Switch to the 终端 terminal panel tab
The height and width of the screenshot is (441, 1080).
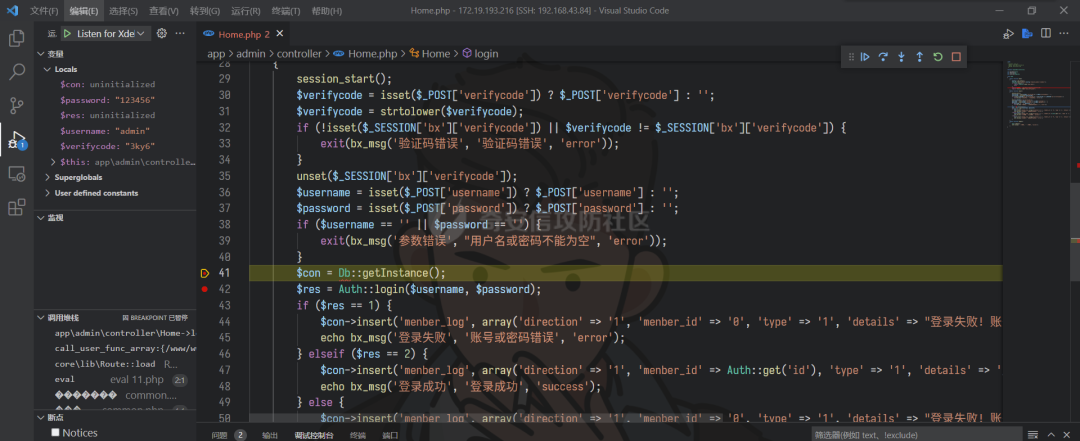358,435
